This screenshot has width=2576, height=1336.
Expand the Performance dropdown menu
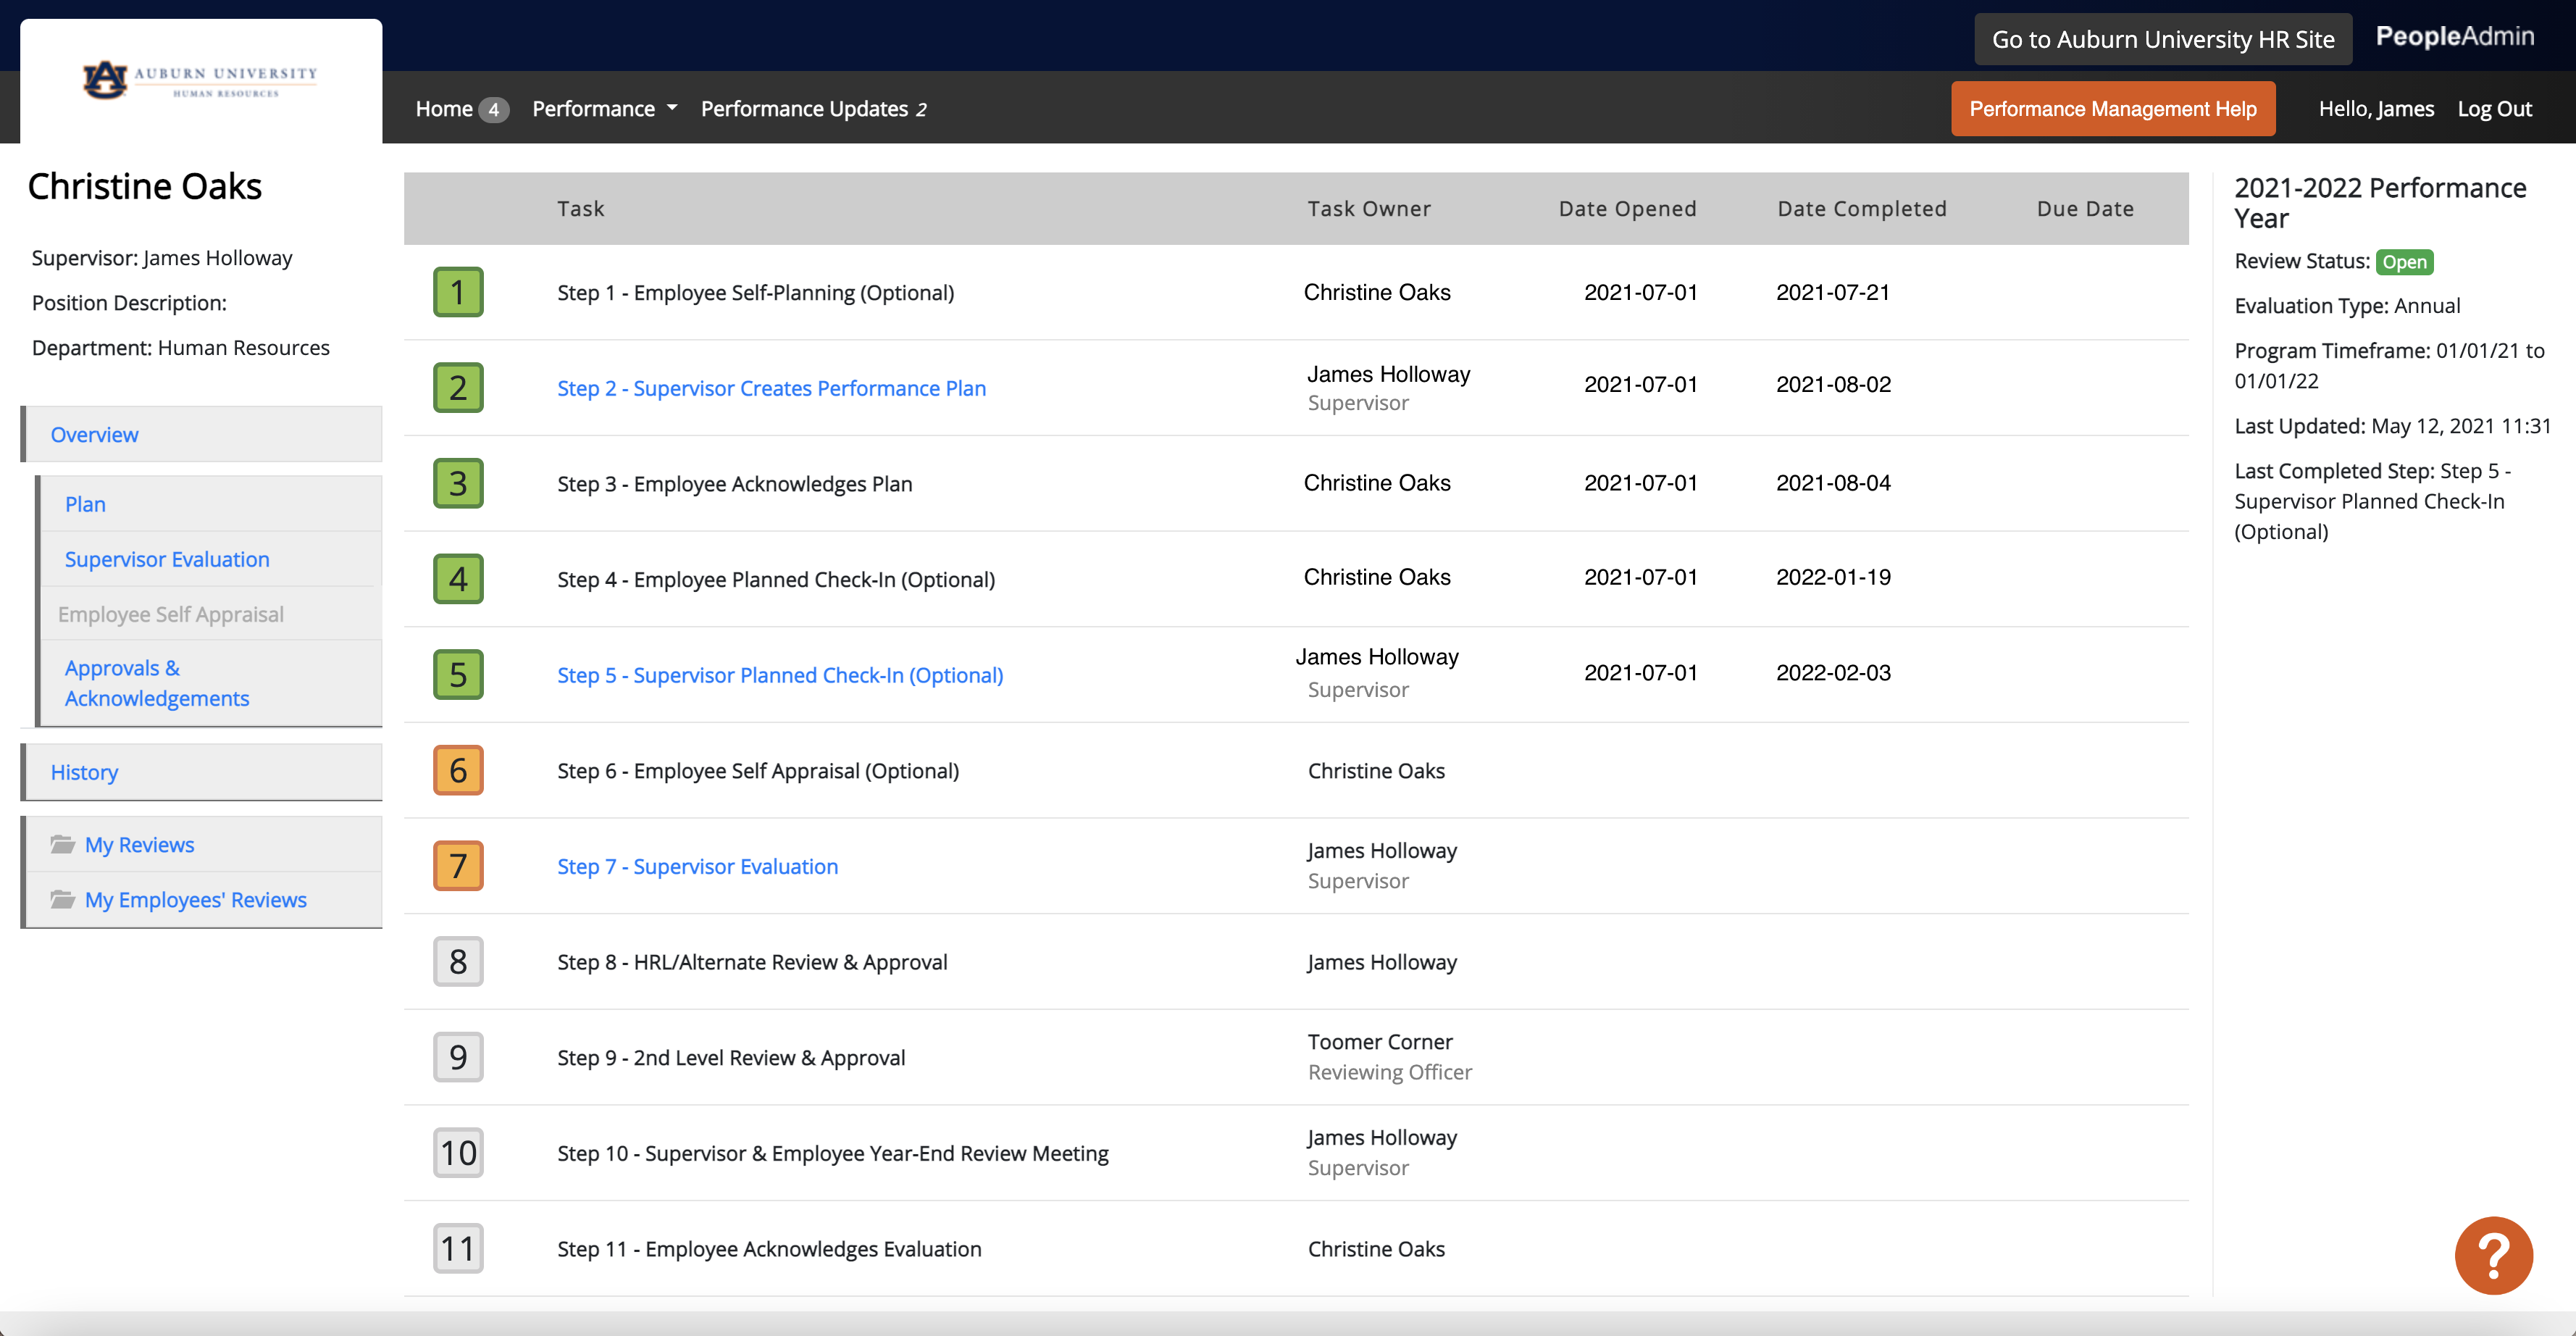tap(604, 108)
